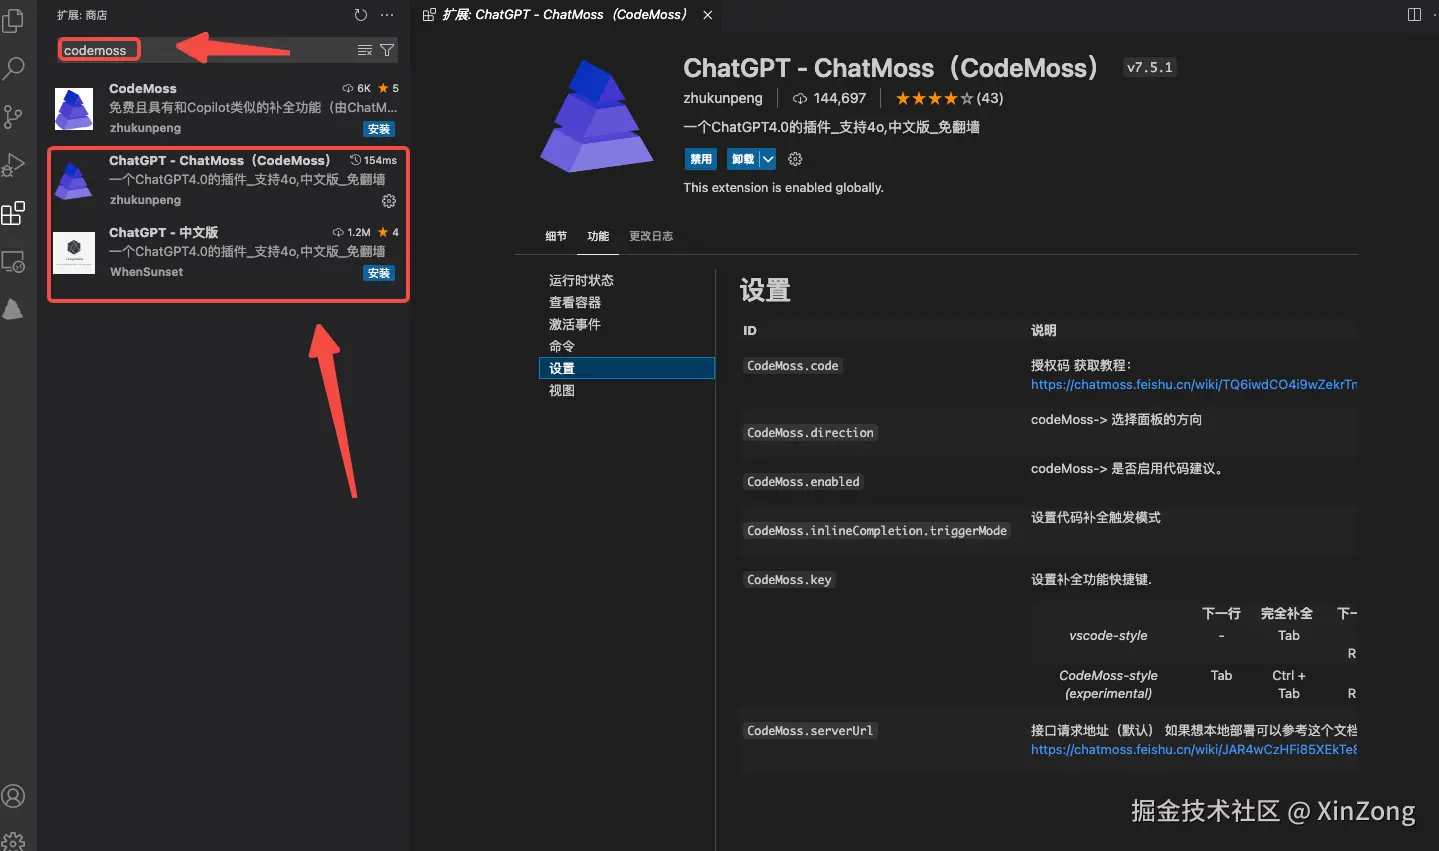Select 运行时状态 in feature list
Screen dimensions: 1439x851
[x=627, y=280]
